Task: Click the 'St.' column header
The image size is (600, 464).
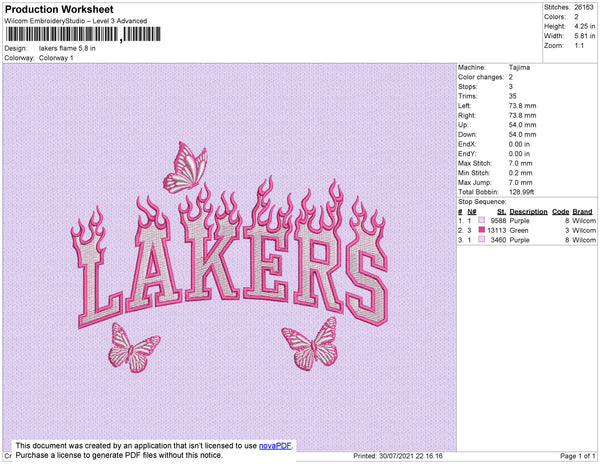Action: [501, 212]
